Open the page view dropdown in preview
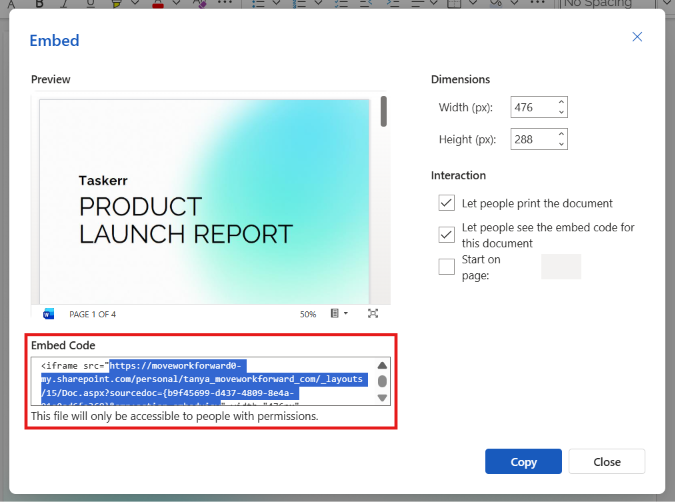 click(x=339, y=313)
